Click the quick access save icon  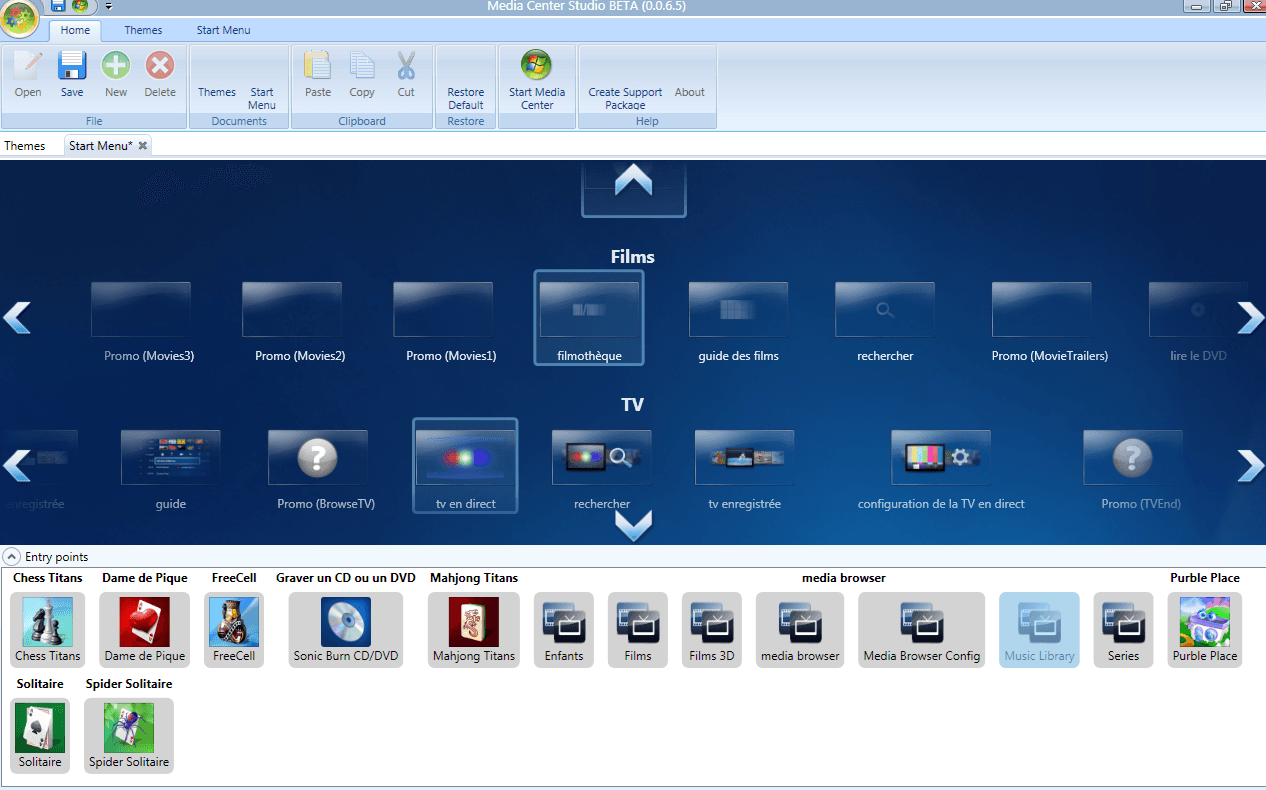tap(58, 6)
